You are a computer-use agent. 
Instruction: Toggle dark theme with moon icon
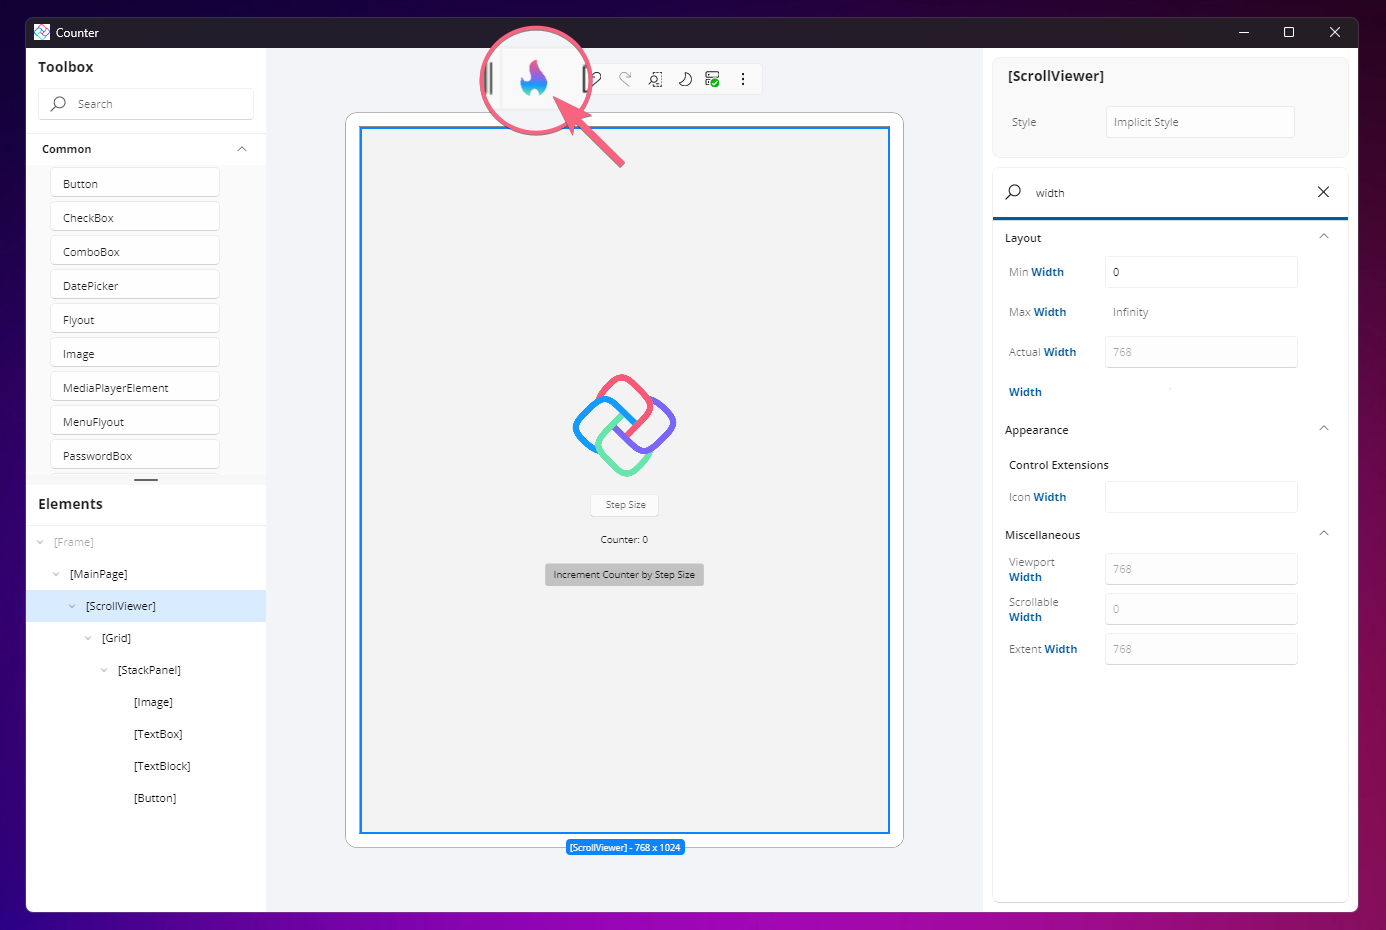point(685,79)
